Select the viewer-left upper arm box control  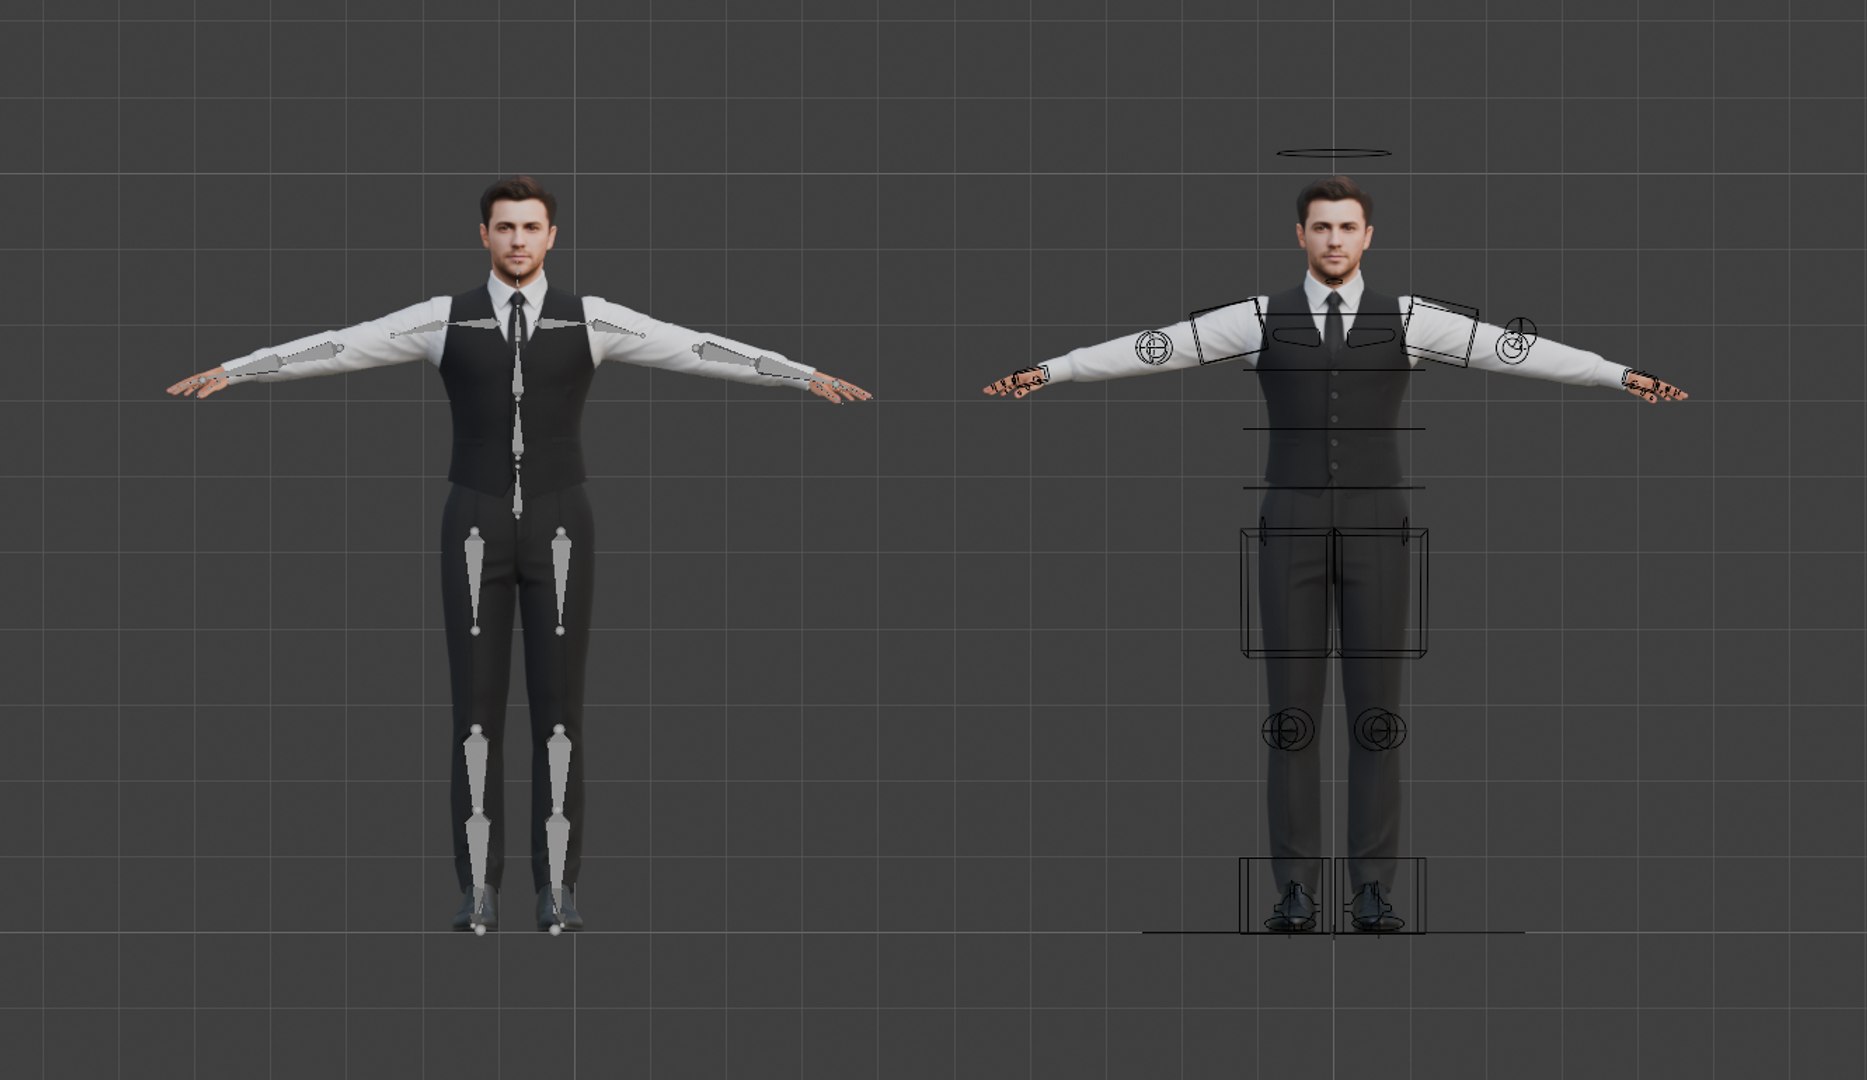1227,331
